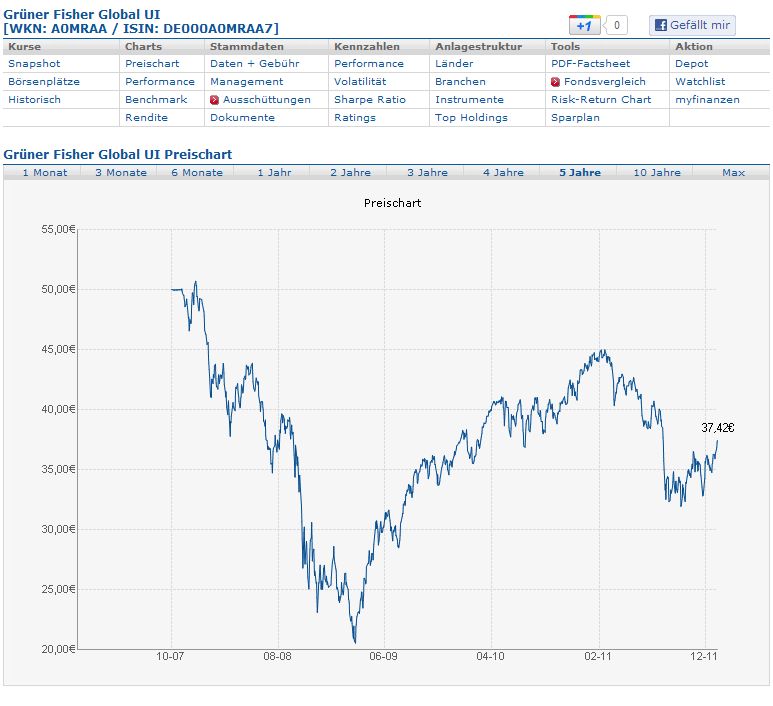This screenshot has width=773, height=706.
Task: Open the Rendite chart link
Action: click(146, 118)
